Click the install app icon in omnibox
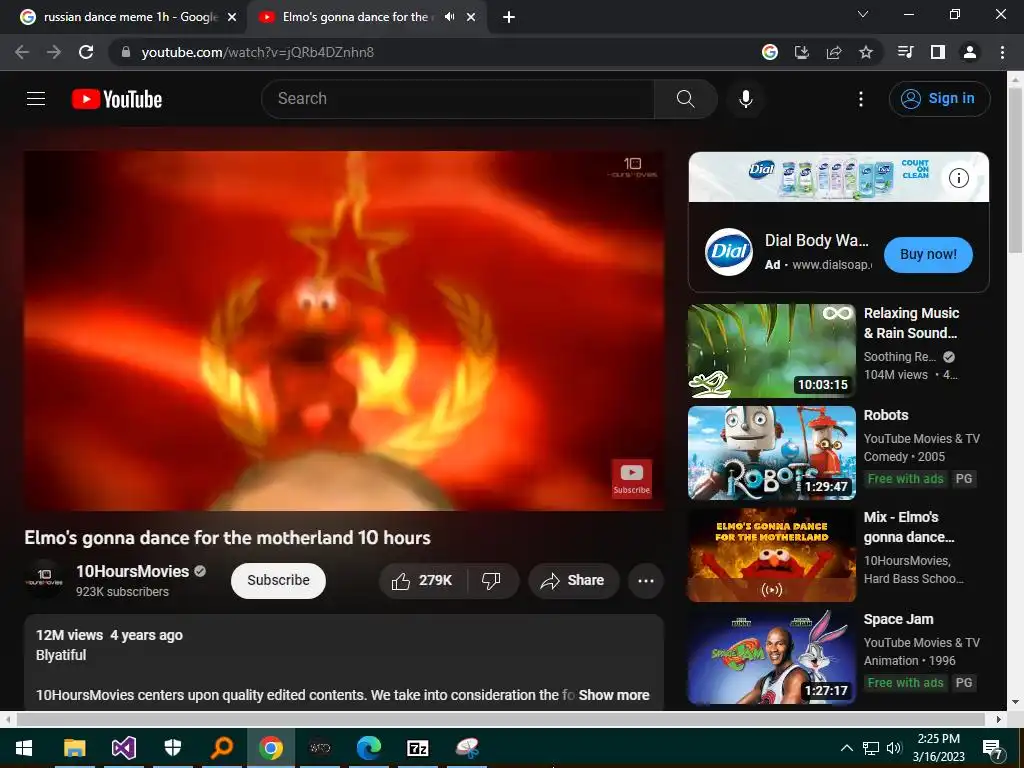This screenshot has width=1024, height=768. 802,52
